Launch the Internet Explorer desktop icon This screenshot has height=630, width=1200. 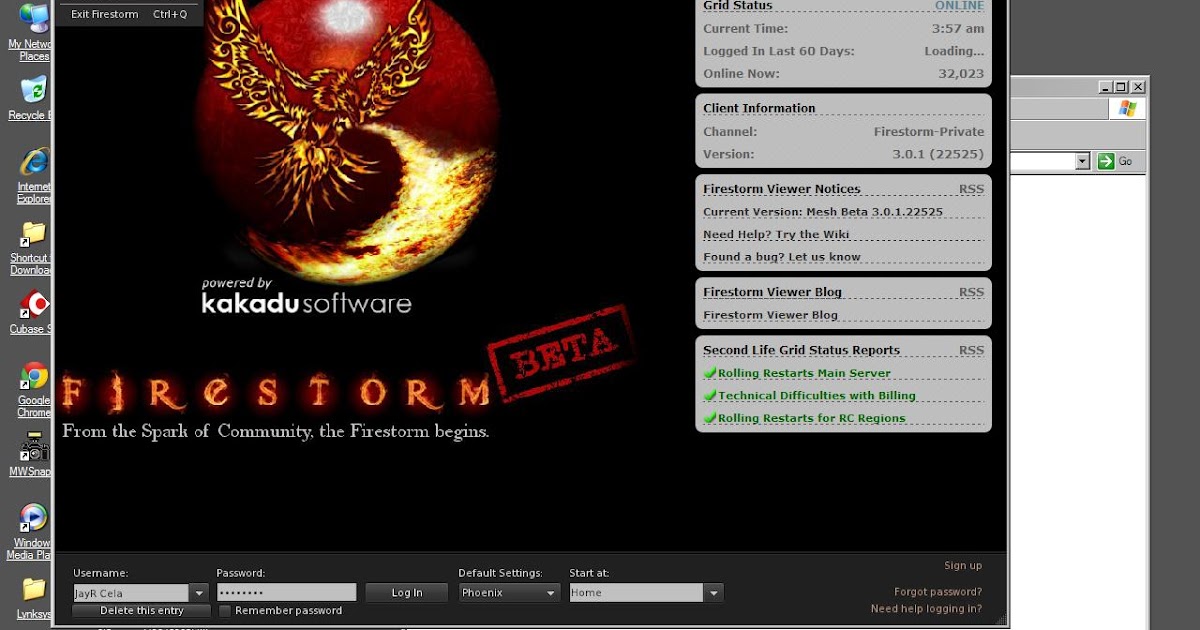(35, 162)
